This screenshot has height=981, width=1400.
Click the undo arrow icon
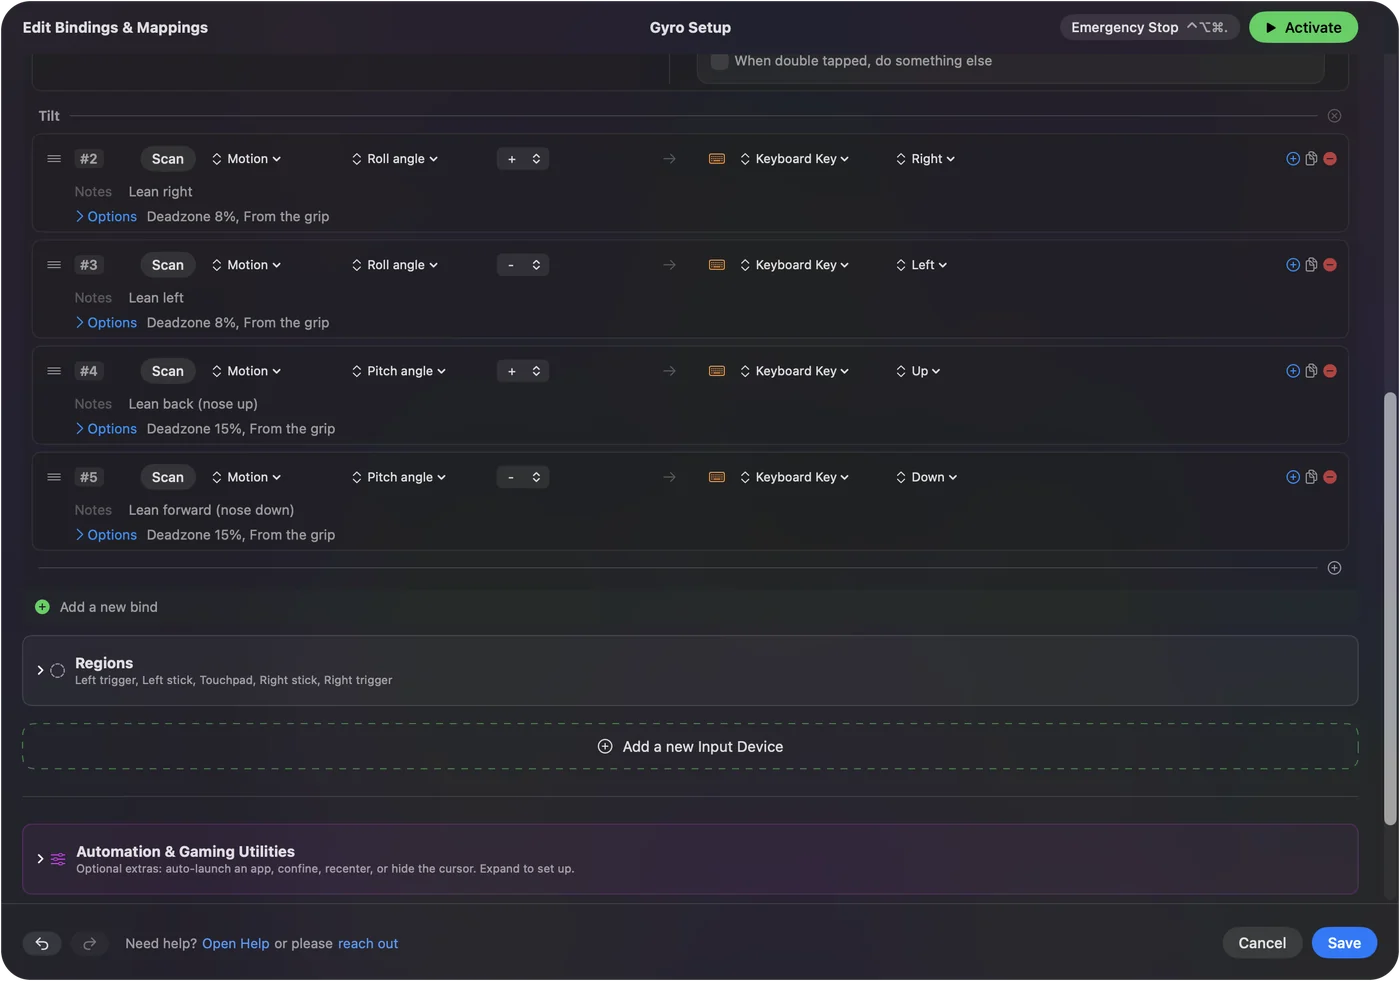pos(42,943)
